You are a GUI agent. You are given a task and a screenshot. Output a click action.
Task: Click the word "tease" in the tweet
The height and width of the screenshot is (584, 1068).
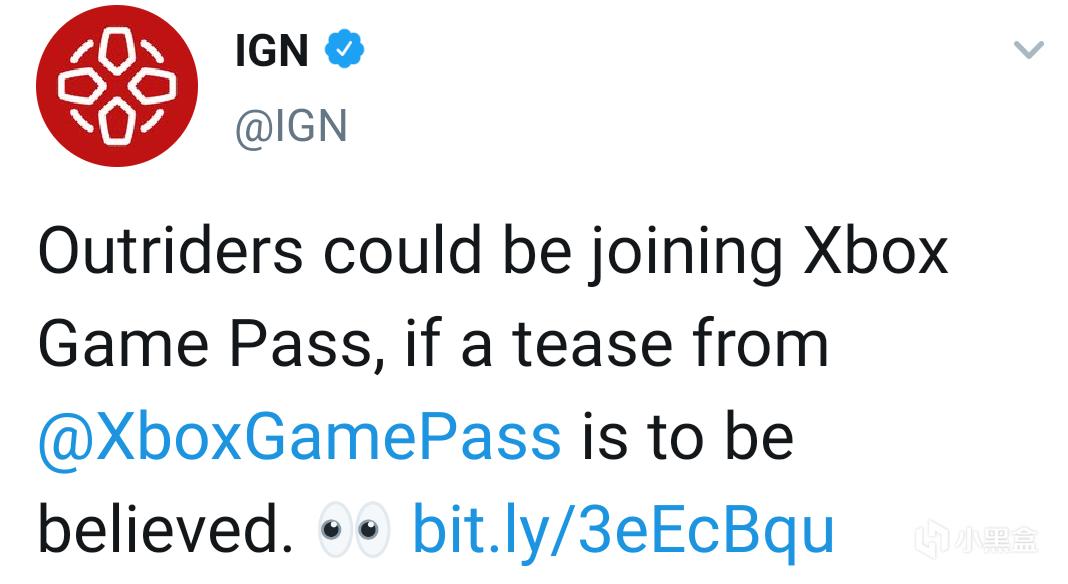[591, 343]
